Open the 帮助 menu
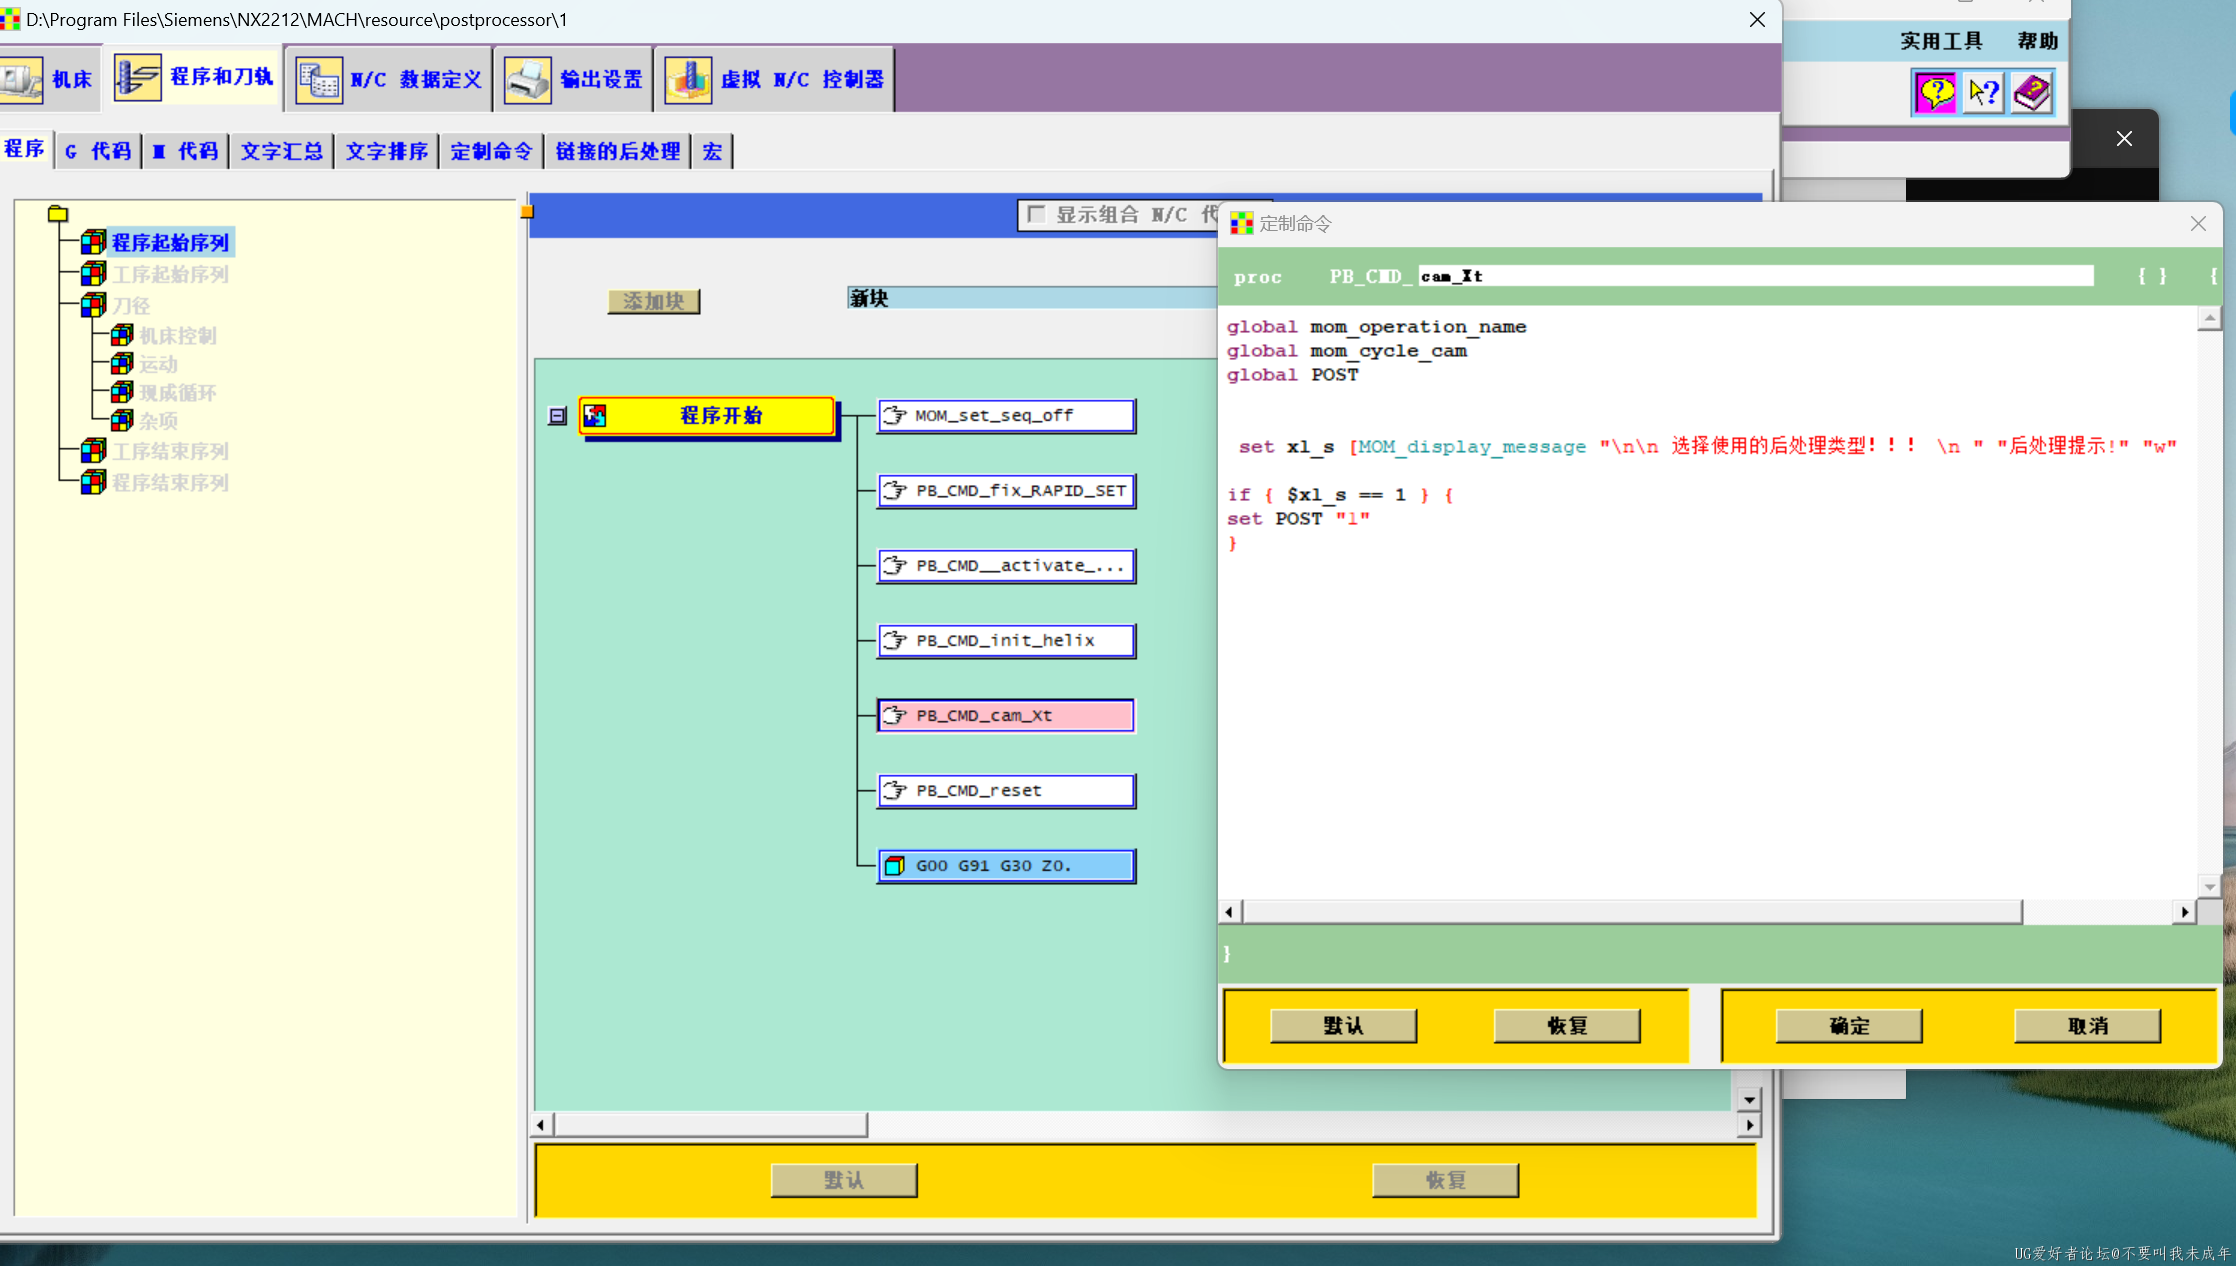This screenshot has width=2236, height=1266. (x=2037, y=41)
